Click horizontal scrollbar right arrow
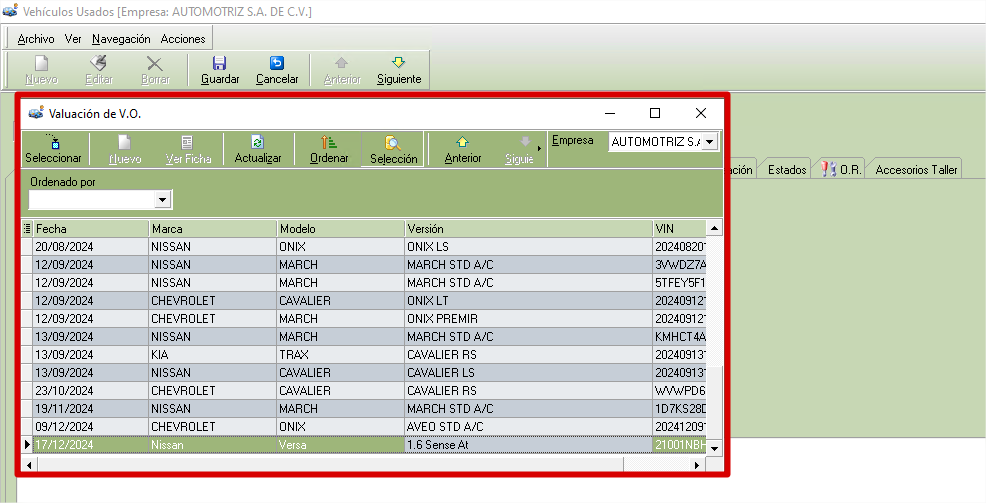 click(x=697, y=465)
